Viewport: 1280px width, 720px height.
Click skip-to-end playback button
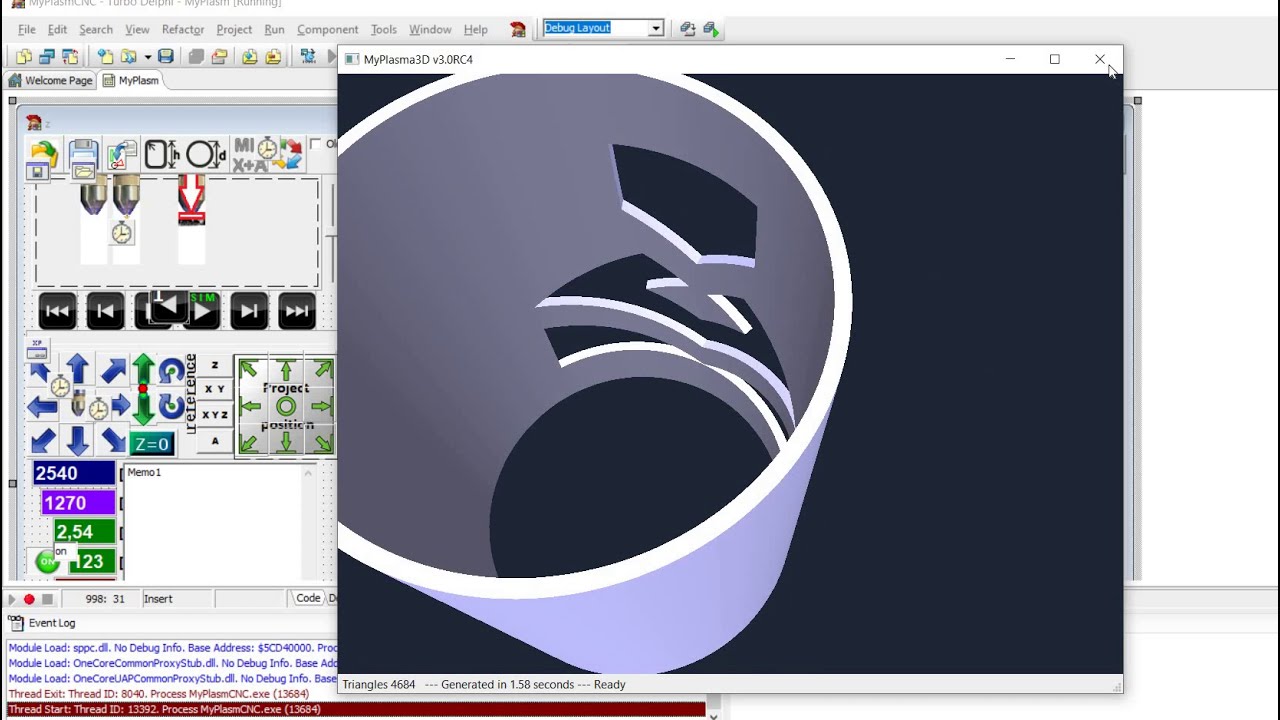coord(297,311)
